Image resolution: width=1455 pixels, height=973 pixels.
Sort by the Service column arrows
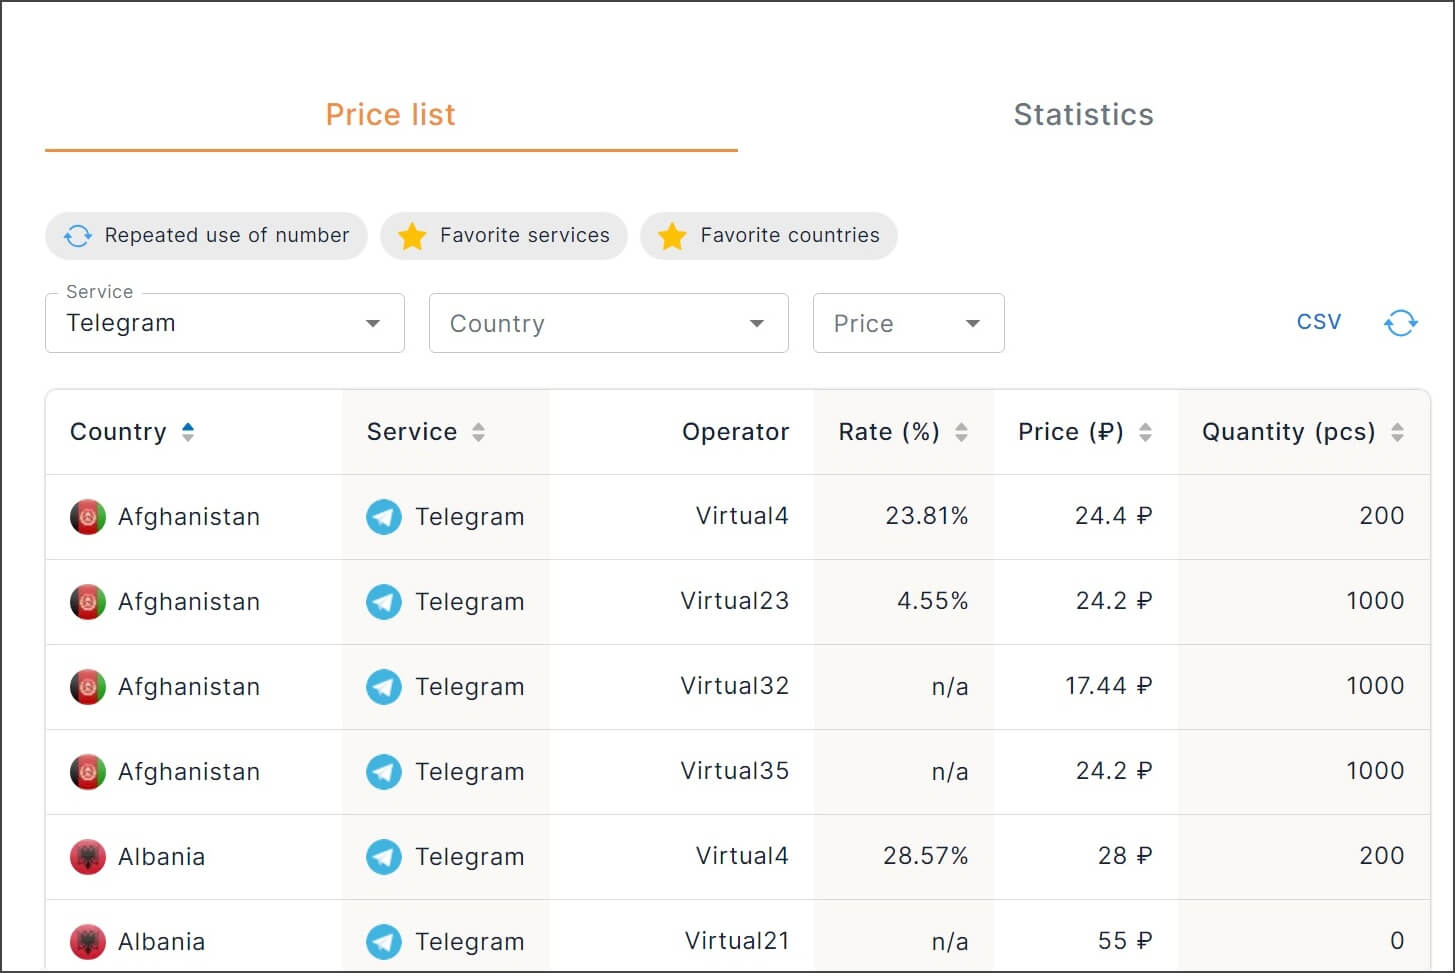click(x=479, y=432)
